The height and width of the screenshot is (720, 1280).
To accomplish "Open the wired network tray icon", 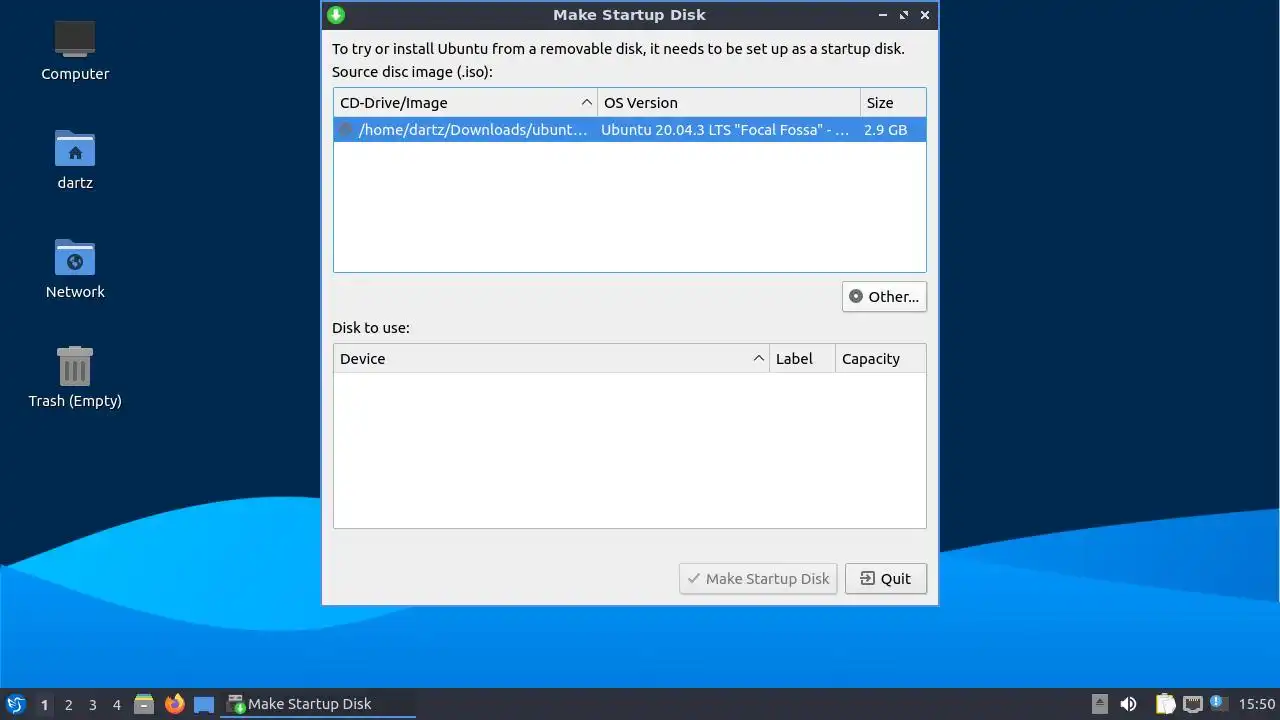I will (x=1192, y=704).
